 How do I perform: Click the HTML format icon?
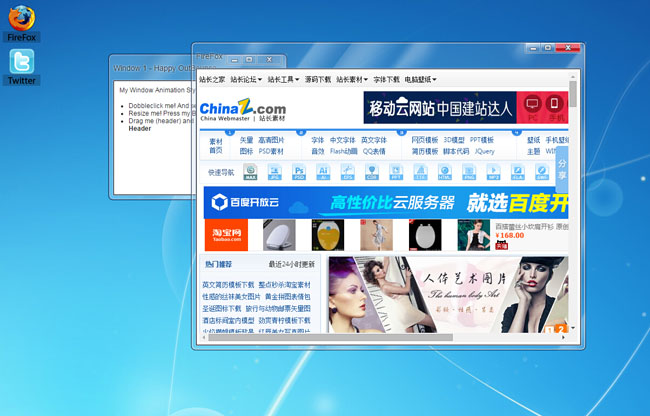[x=444, y=172]
